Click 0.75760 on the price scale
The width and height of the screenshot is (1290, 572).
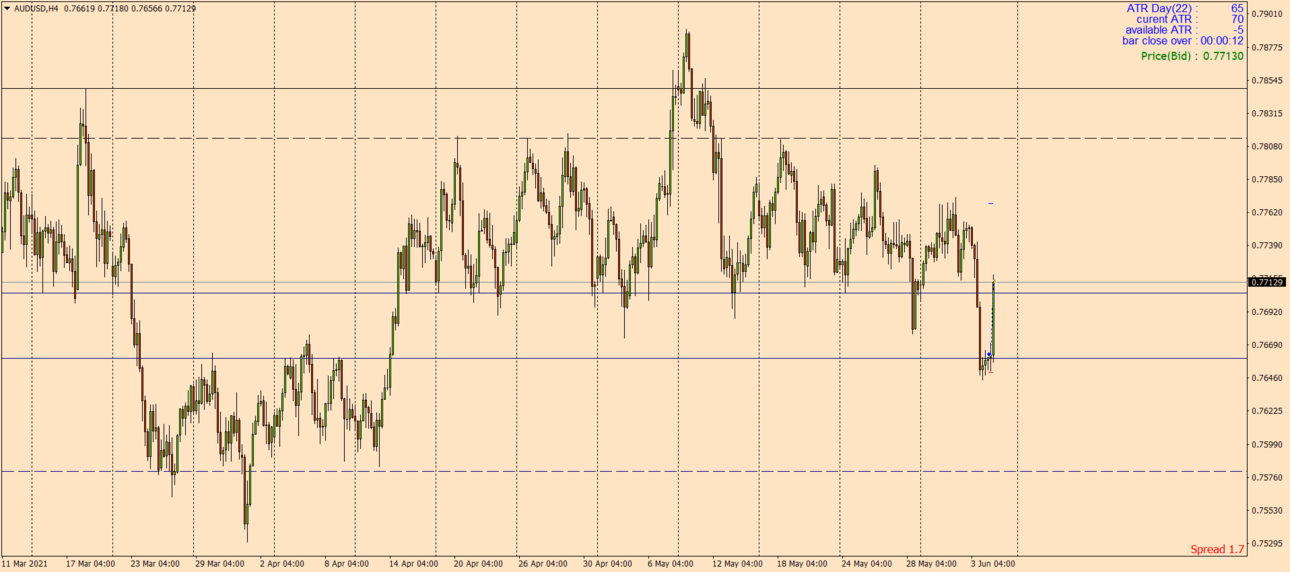1267,477
